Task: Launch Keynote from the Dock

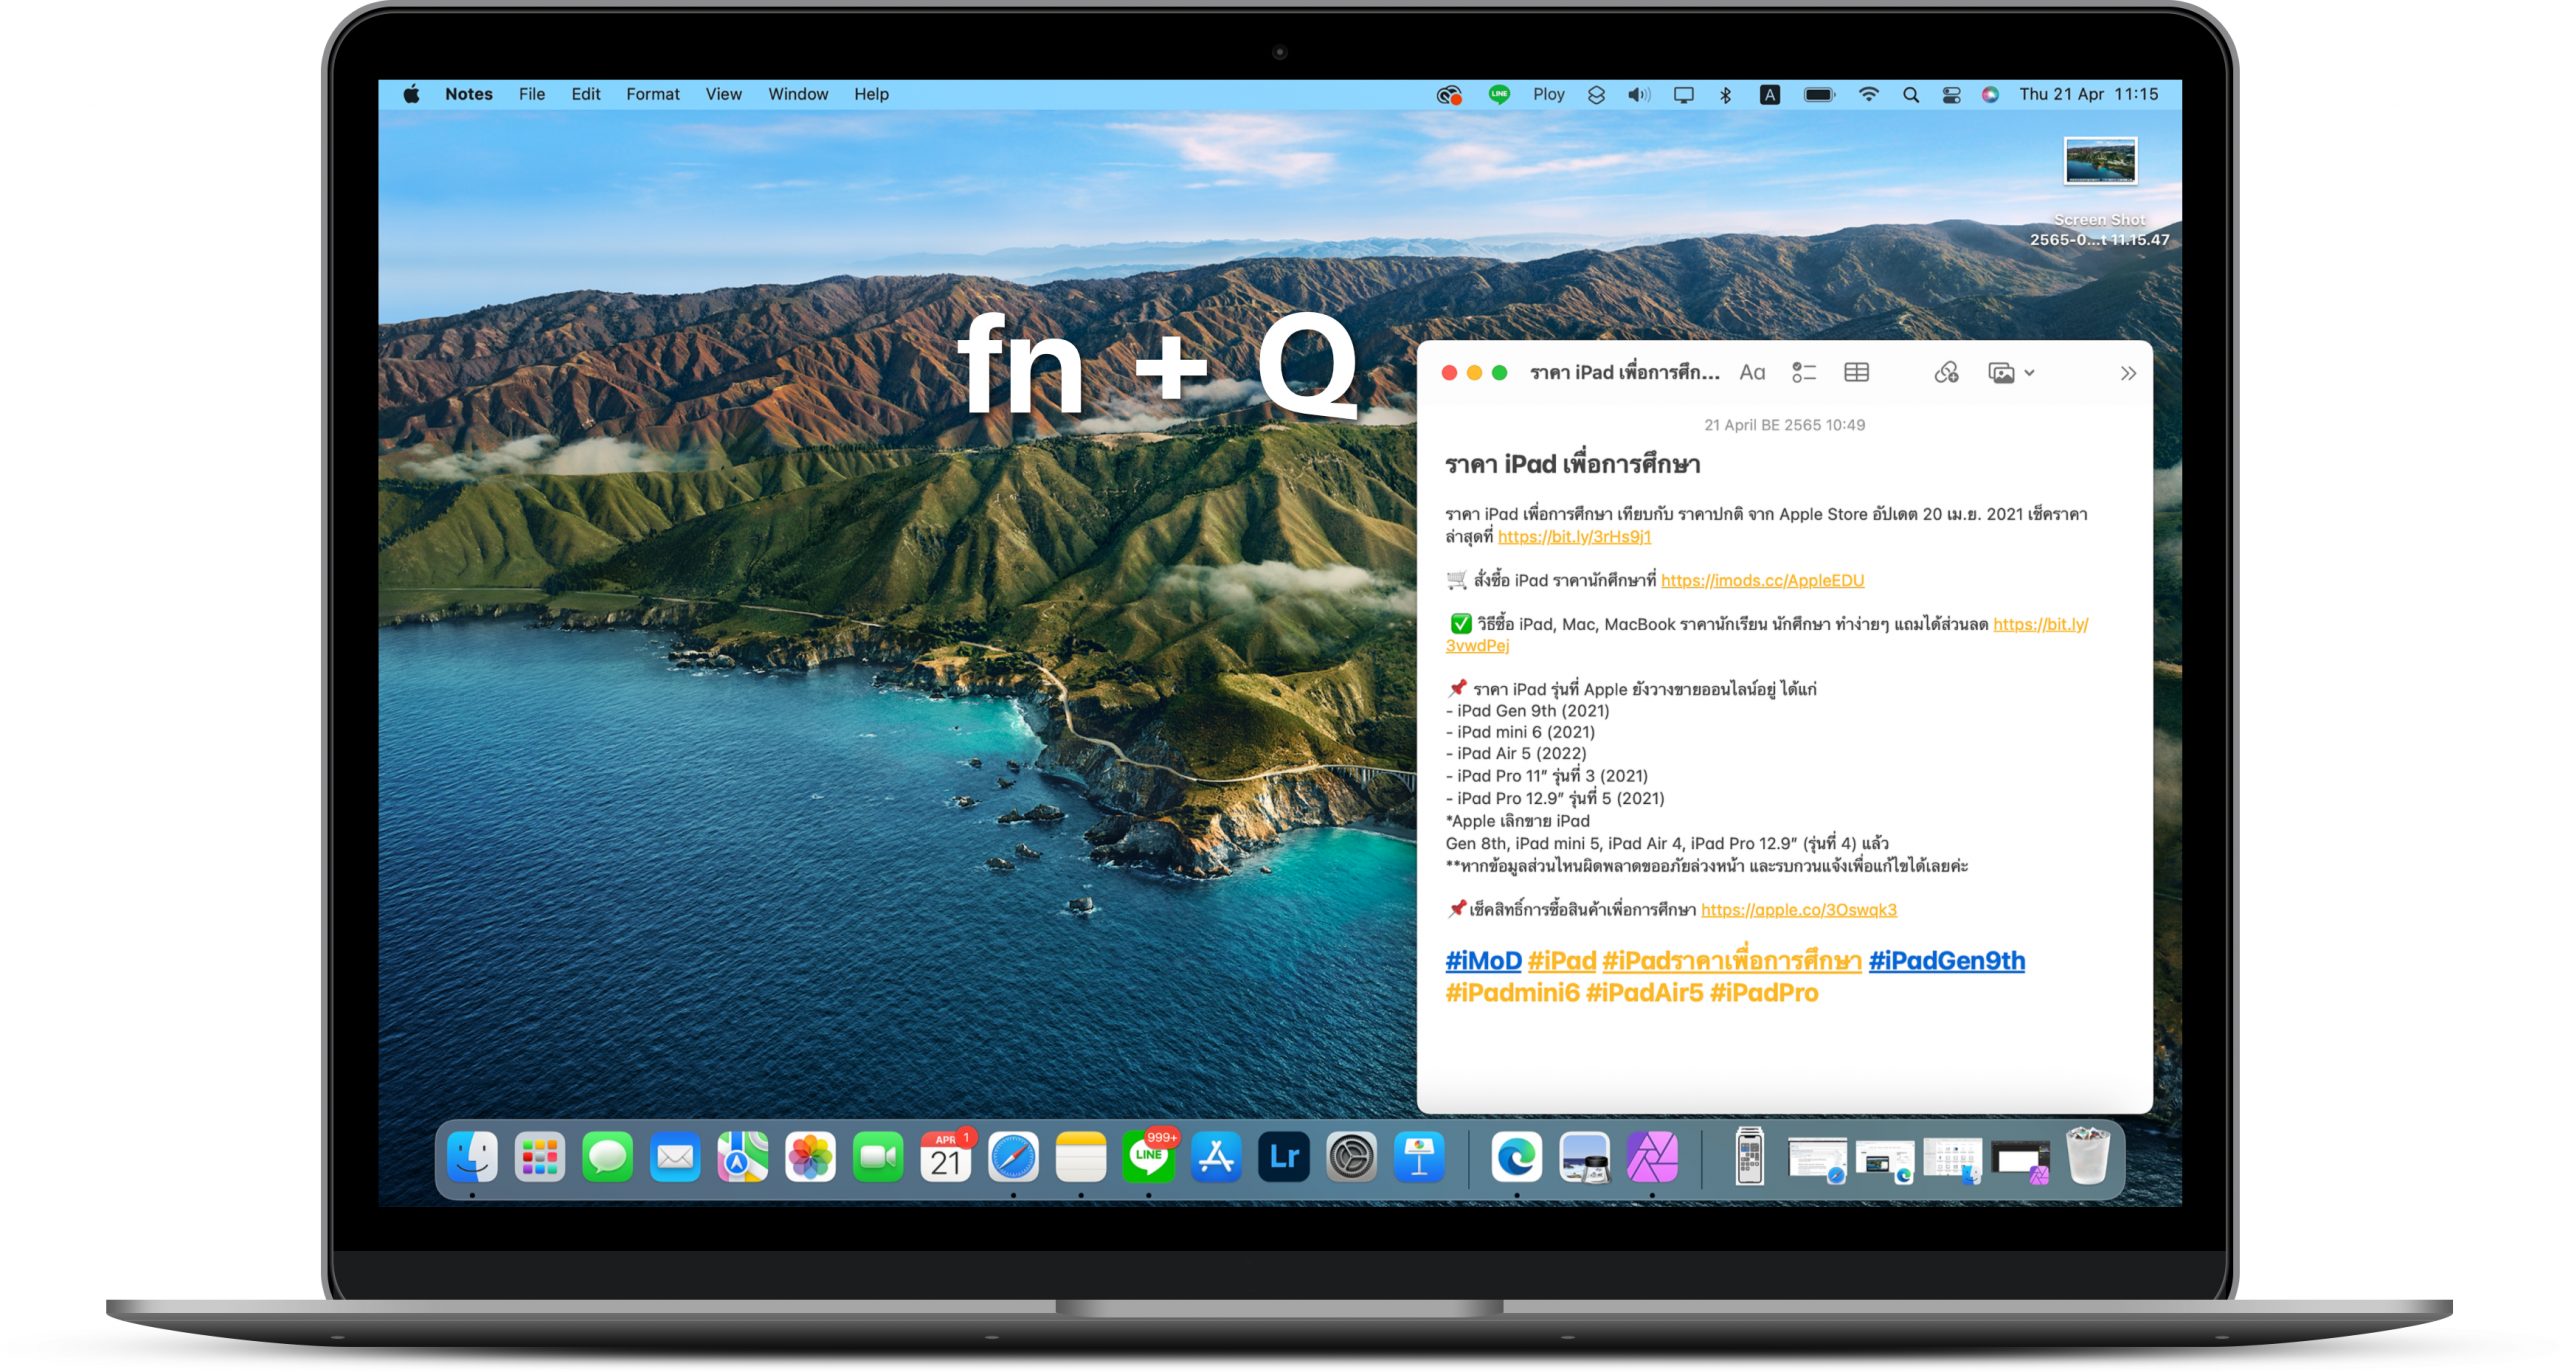Action: click(x=1419, y=1158)
